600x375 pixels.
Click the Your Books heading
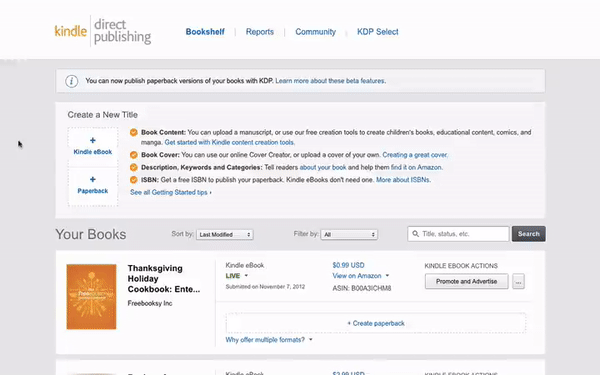91,234
